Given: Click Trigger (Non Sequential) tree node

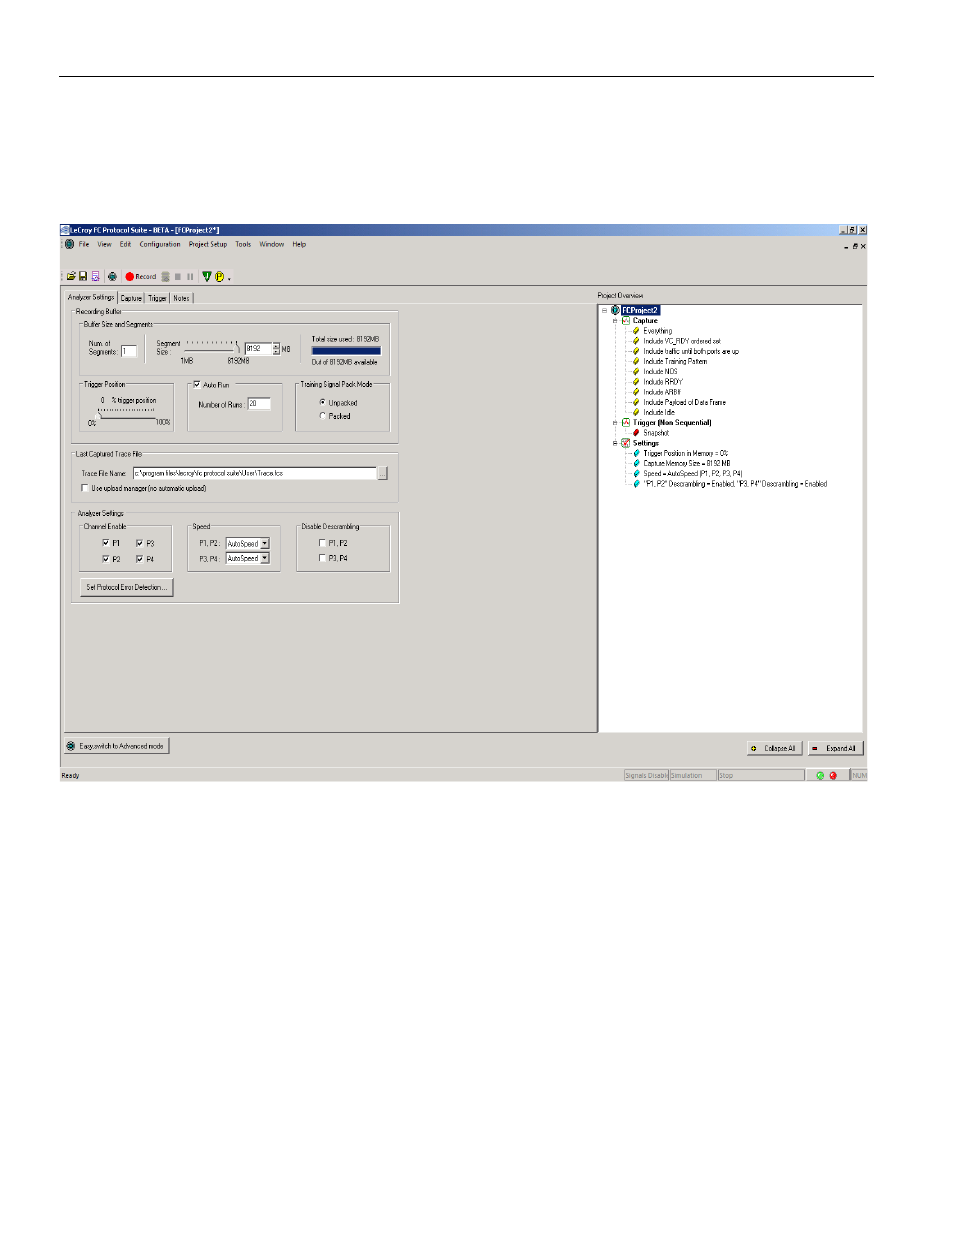Looking at the screenshot, I should [672, 423].
